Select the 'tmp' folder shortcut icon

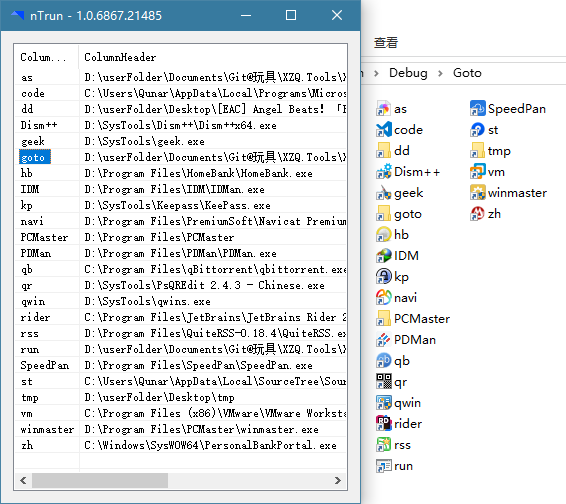tap(478, 151)
